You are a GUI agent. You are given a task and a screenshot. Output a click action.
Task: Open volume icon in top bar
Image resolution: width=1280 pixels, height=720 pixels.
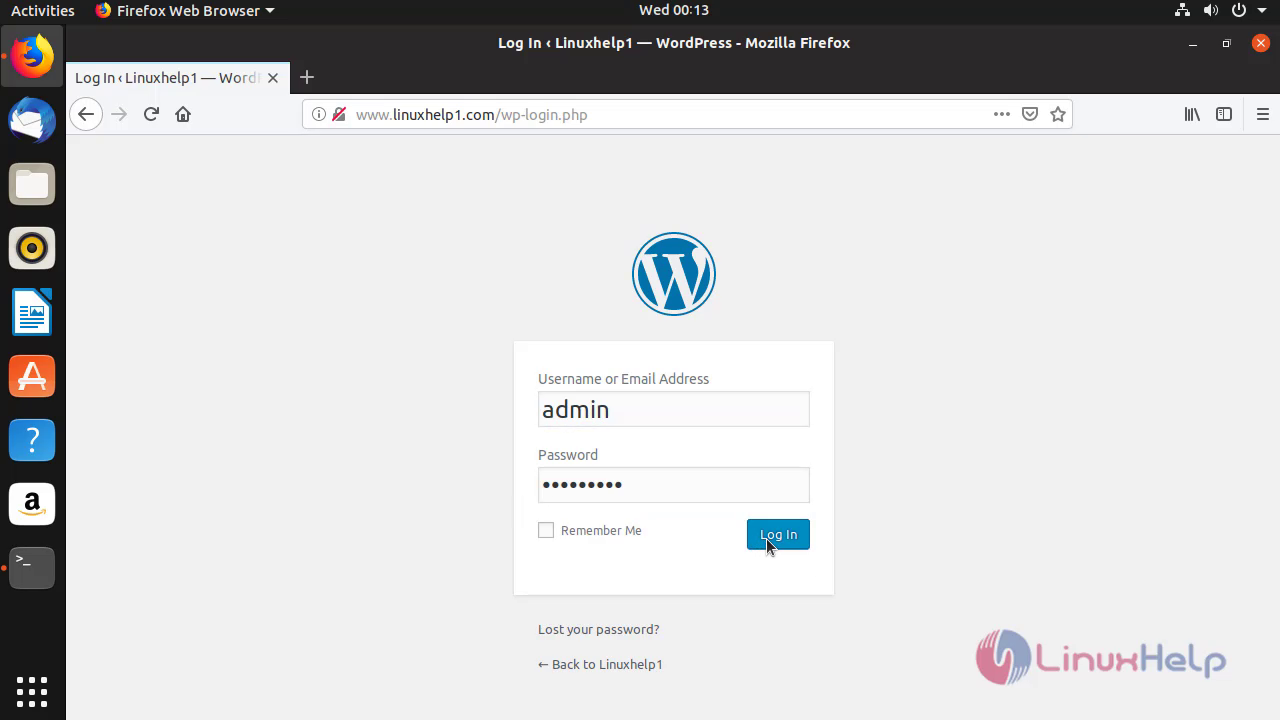click(x=1211, y=10)
